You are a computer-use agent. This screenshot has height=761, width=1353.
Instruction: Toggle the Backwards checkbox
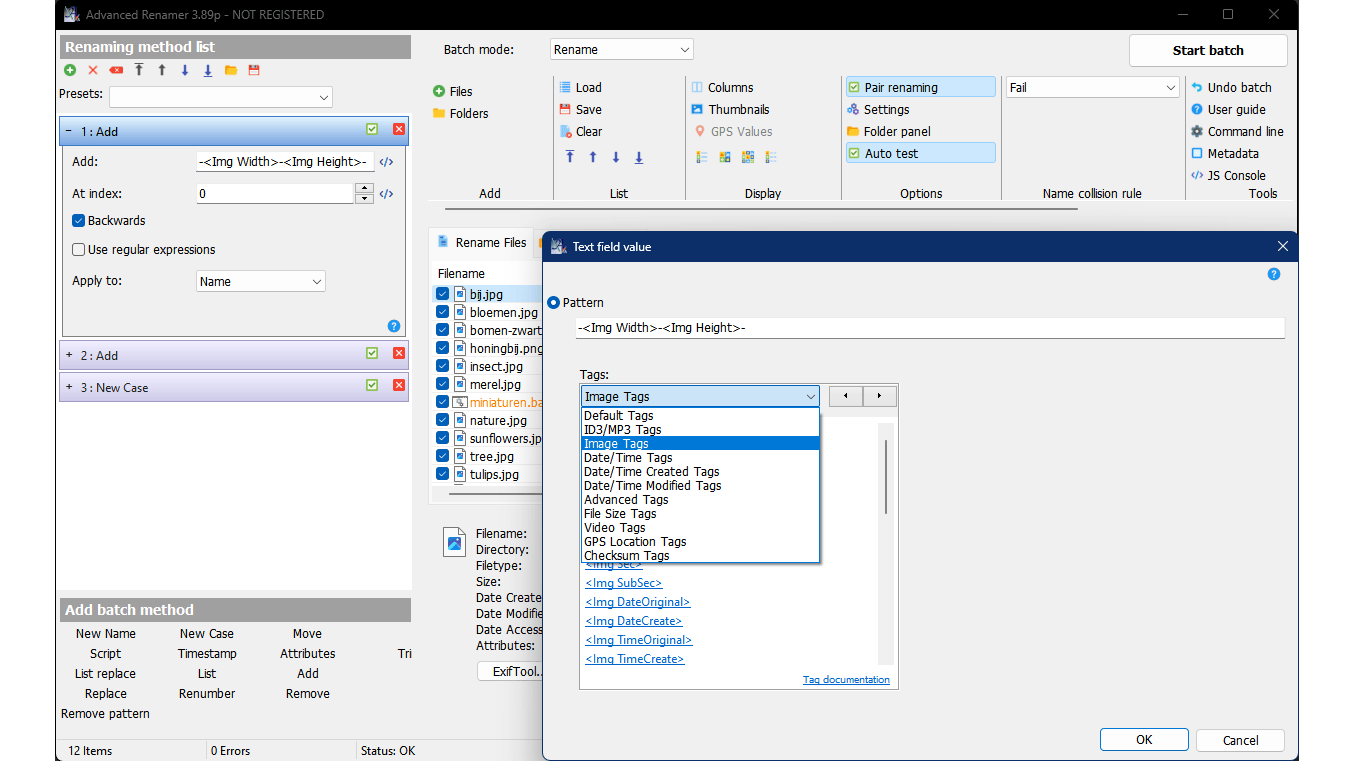[x=78, y=220]
